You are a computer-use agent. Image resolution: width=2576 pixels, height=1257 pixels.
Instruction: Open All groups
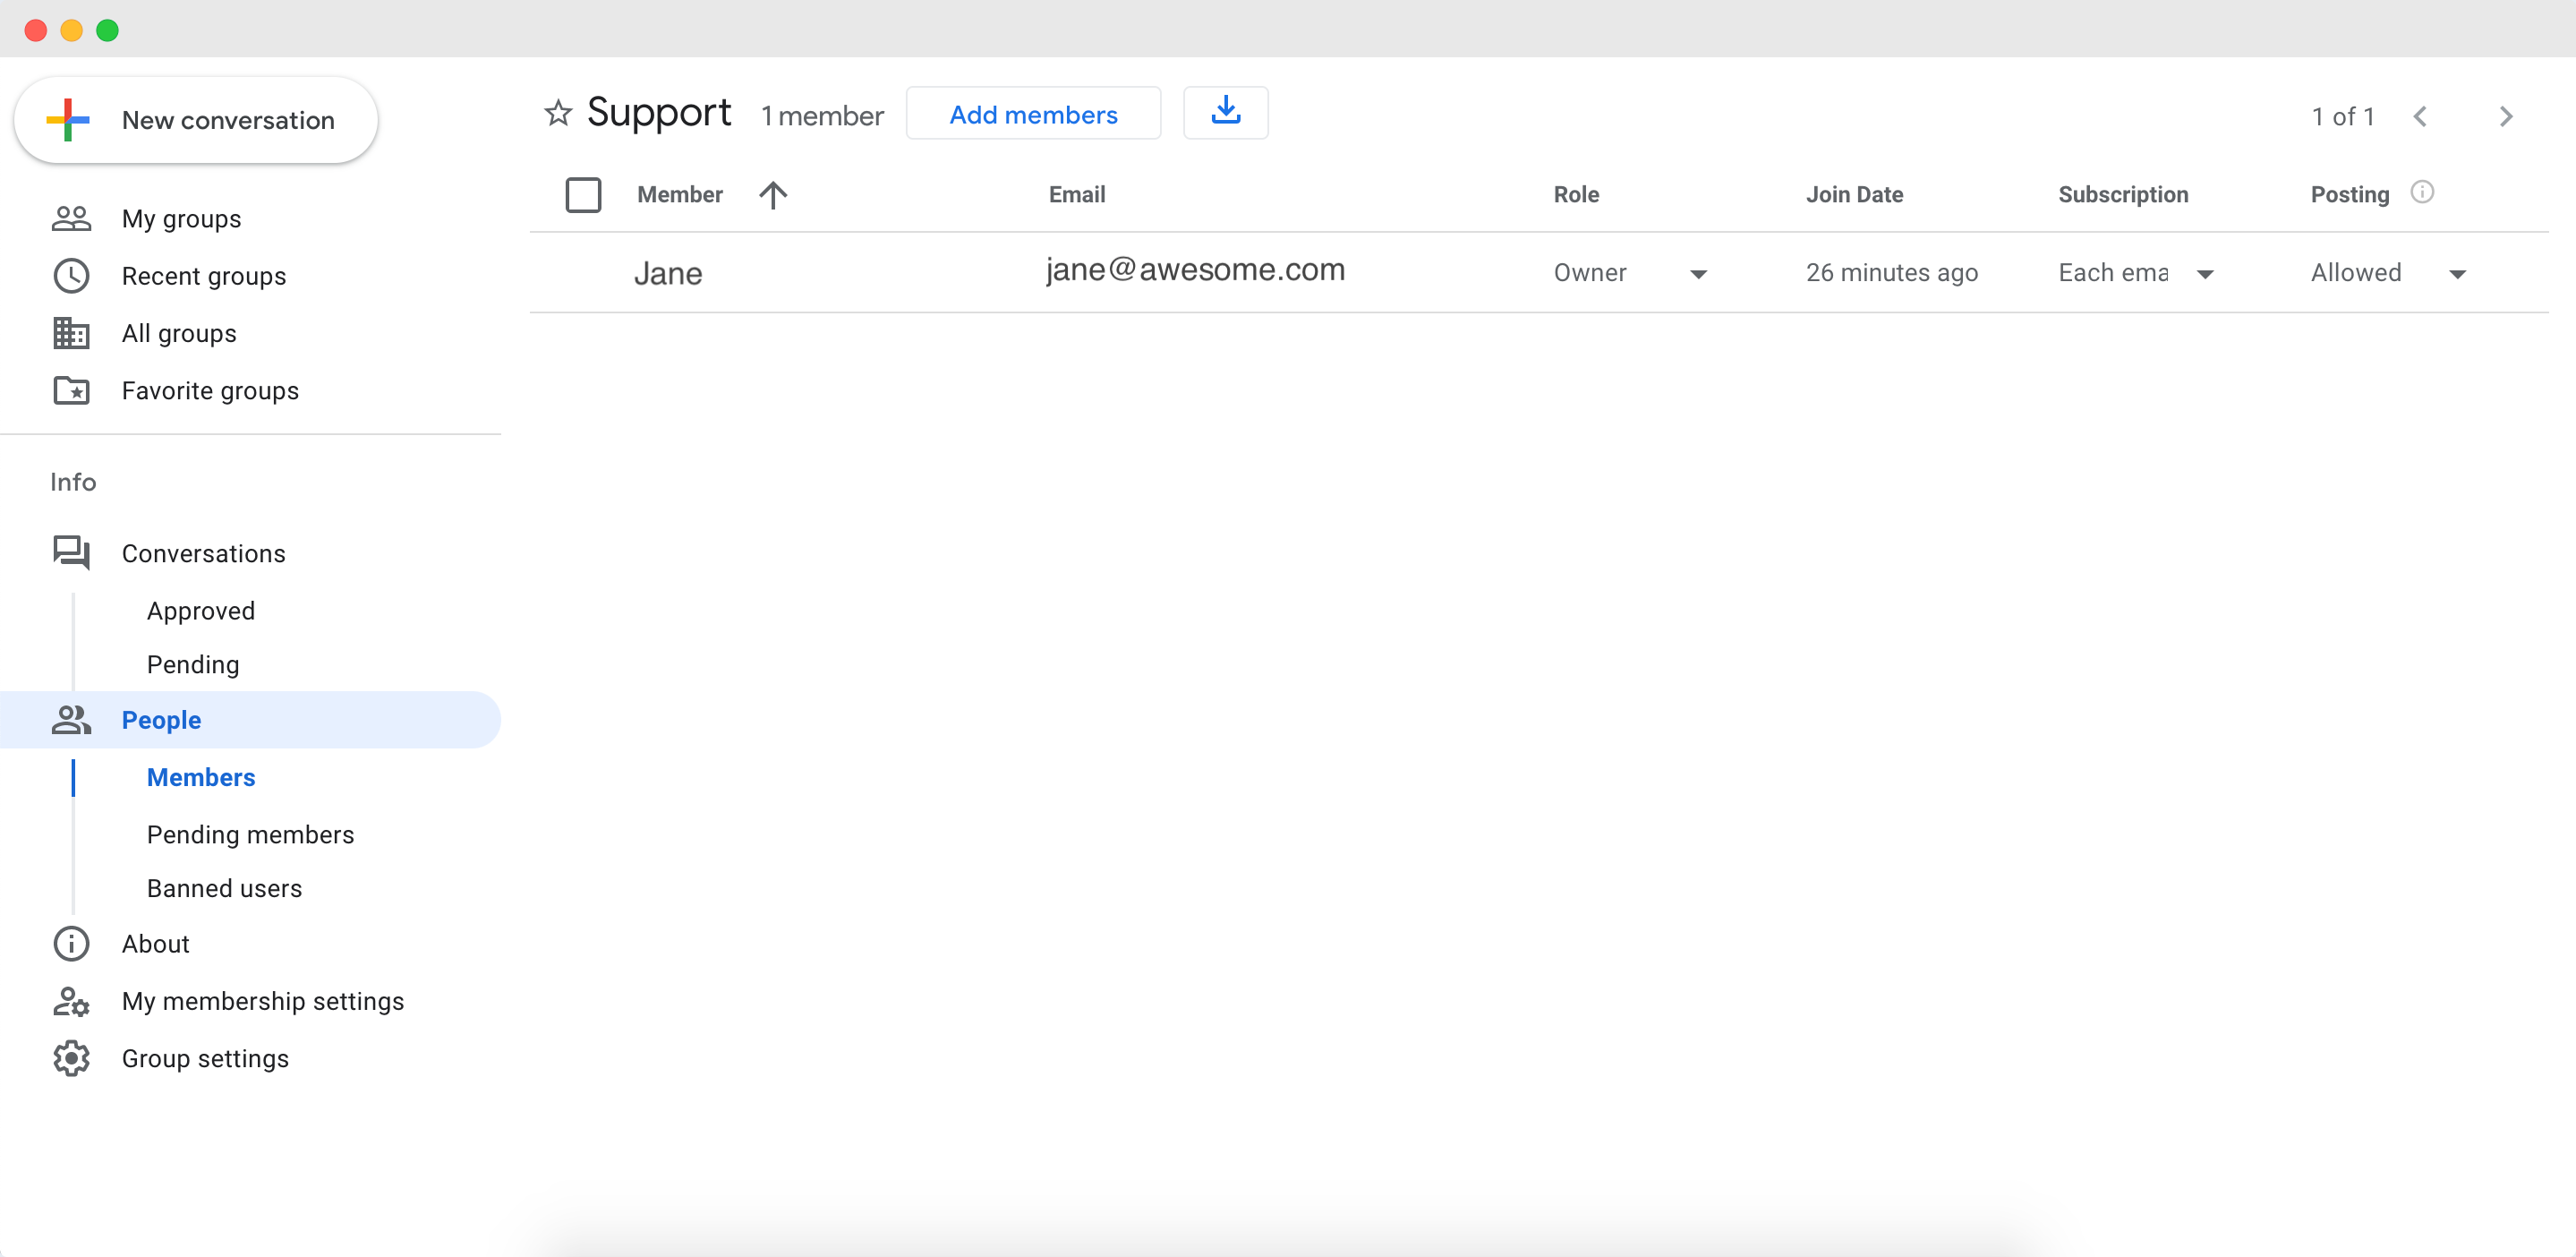pyautogui.click(x=179, y=333)
